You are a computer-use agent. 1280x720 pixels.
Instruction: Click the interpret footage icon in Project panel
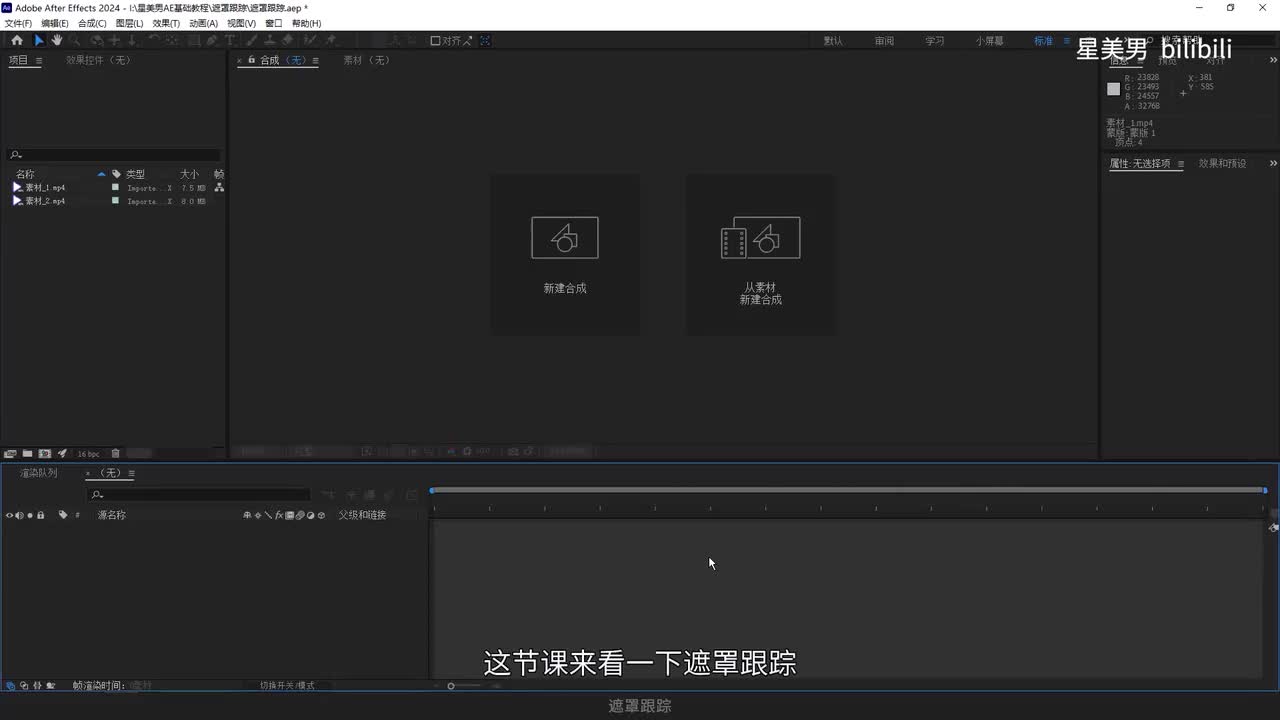pos(9,454)
